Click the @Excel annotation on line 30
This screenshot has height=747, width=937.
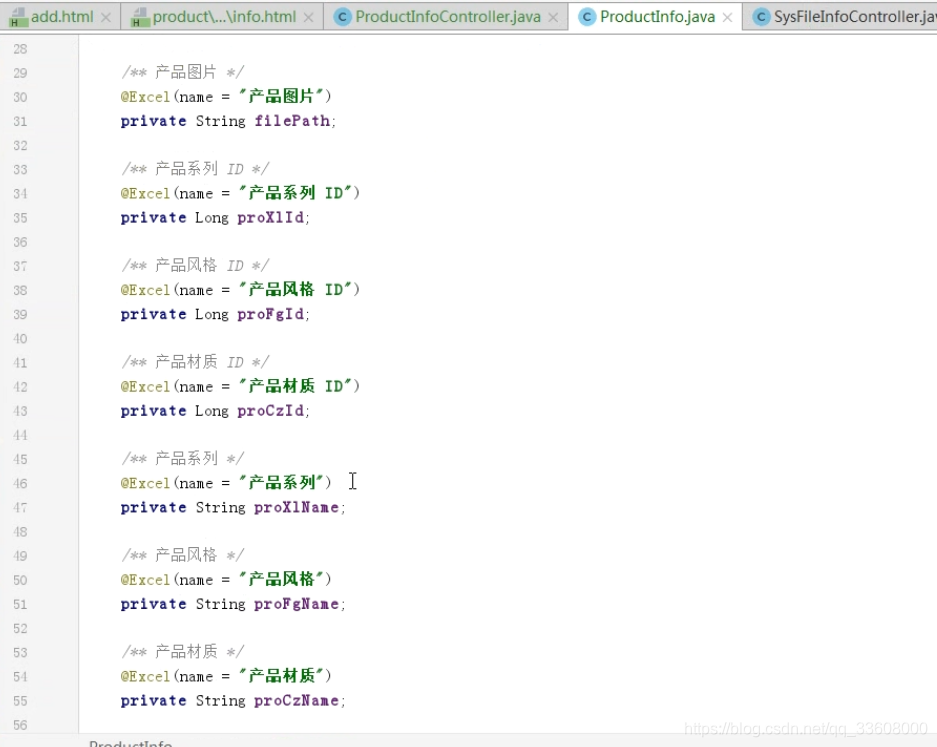tap(145, 97)
